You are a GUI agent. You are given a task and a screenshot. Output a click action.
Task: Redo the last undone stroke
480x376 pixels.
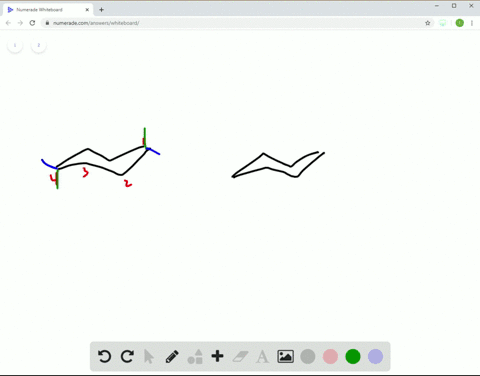point(127,356)
